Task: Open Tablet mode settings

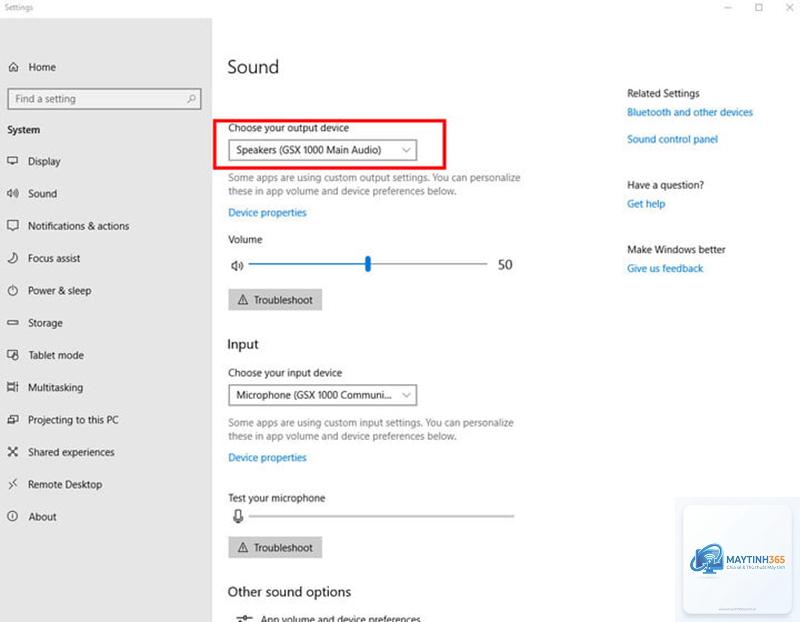Action: tap(56, 355)
